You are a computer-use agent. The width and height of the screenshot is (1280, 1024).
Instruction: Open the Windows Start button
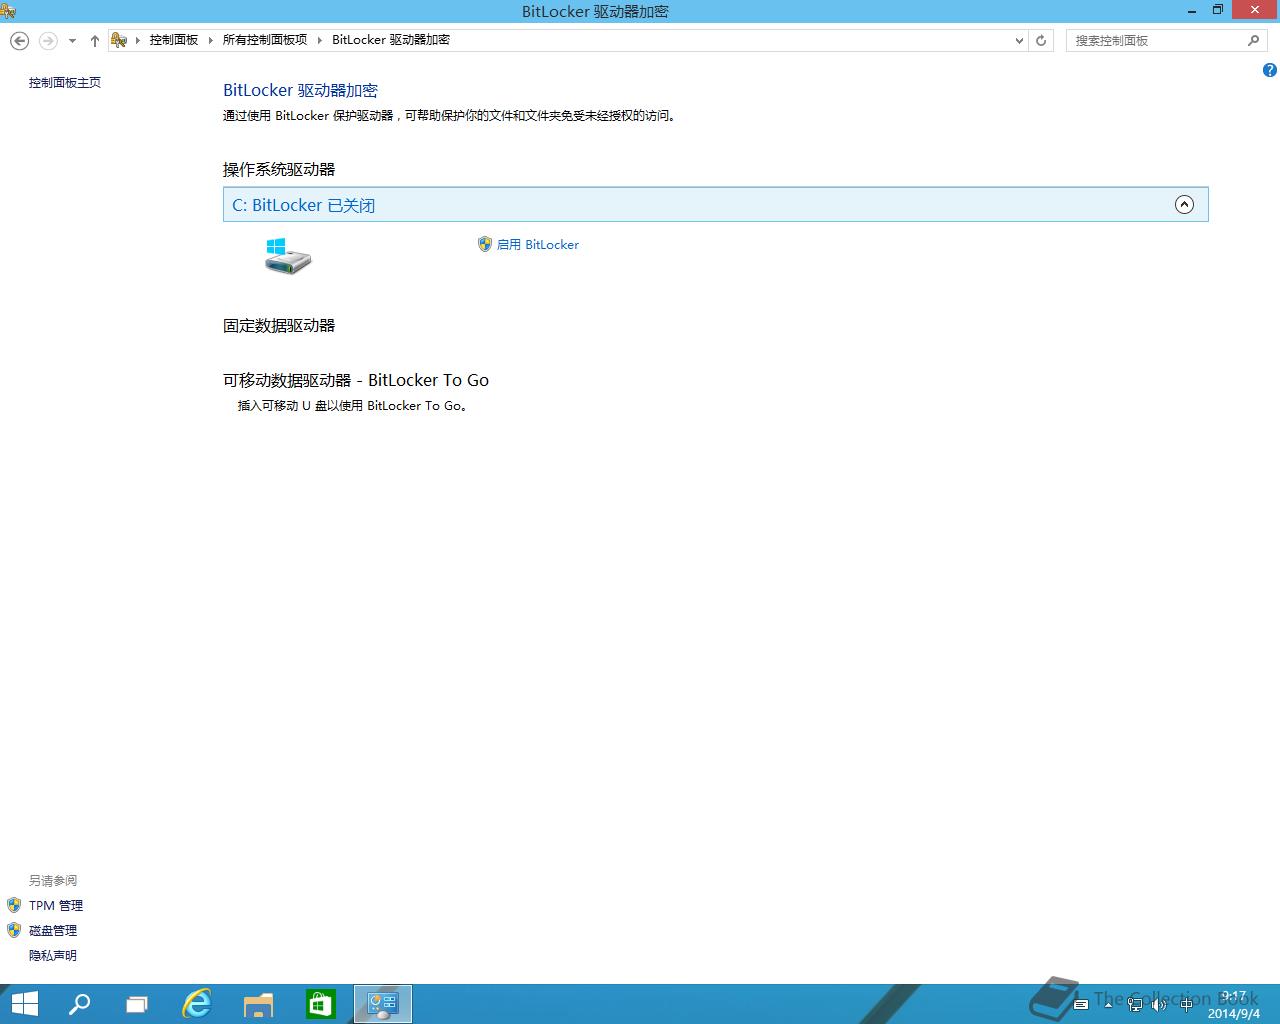click(24, 1004)
